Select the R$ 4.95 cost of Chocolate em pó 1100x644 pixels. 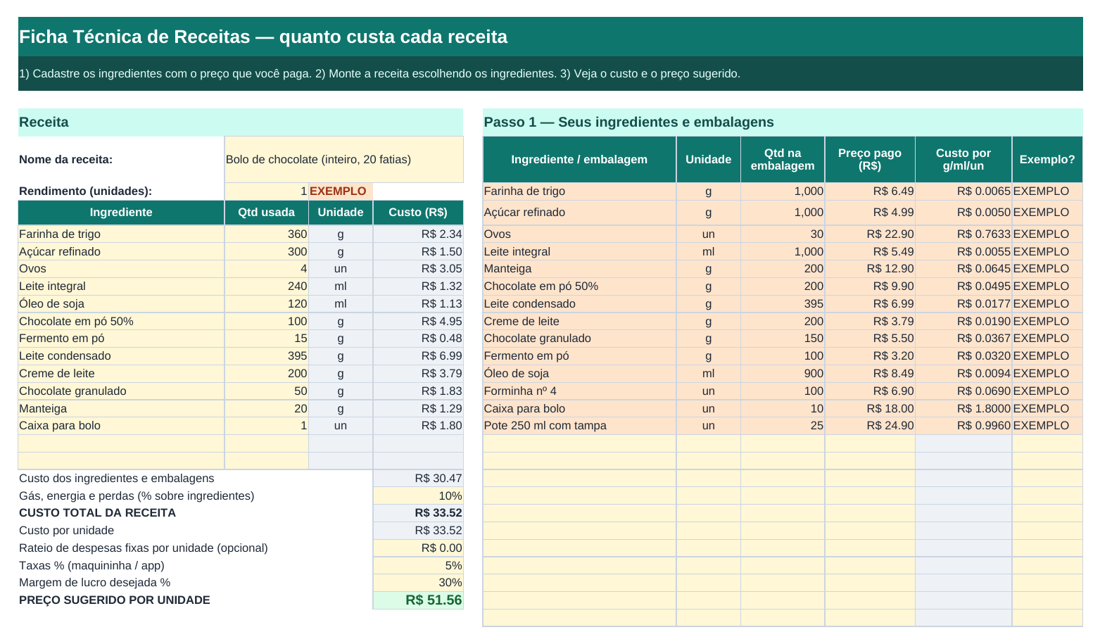click(418, 321)
